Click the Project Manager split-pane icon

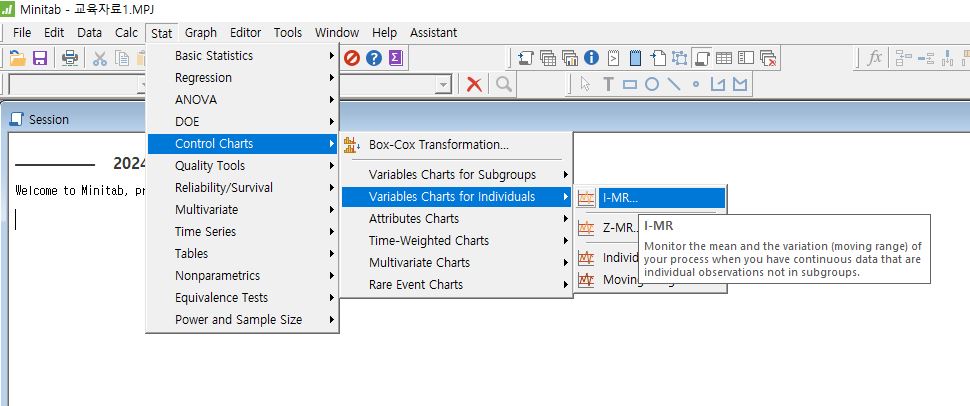[746, 58]
